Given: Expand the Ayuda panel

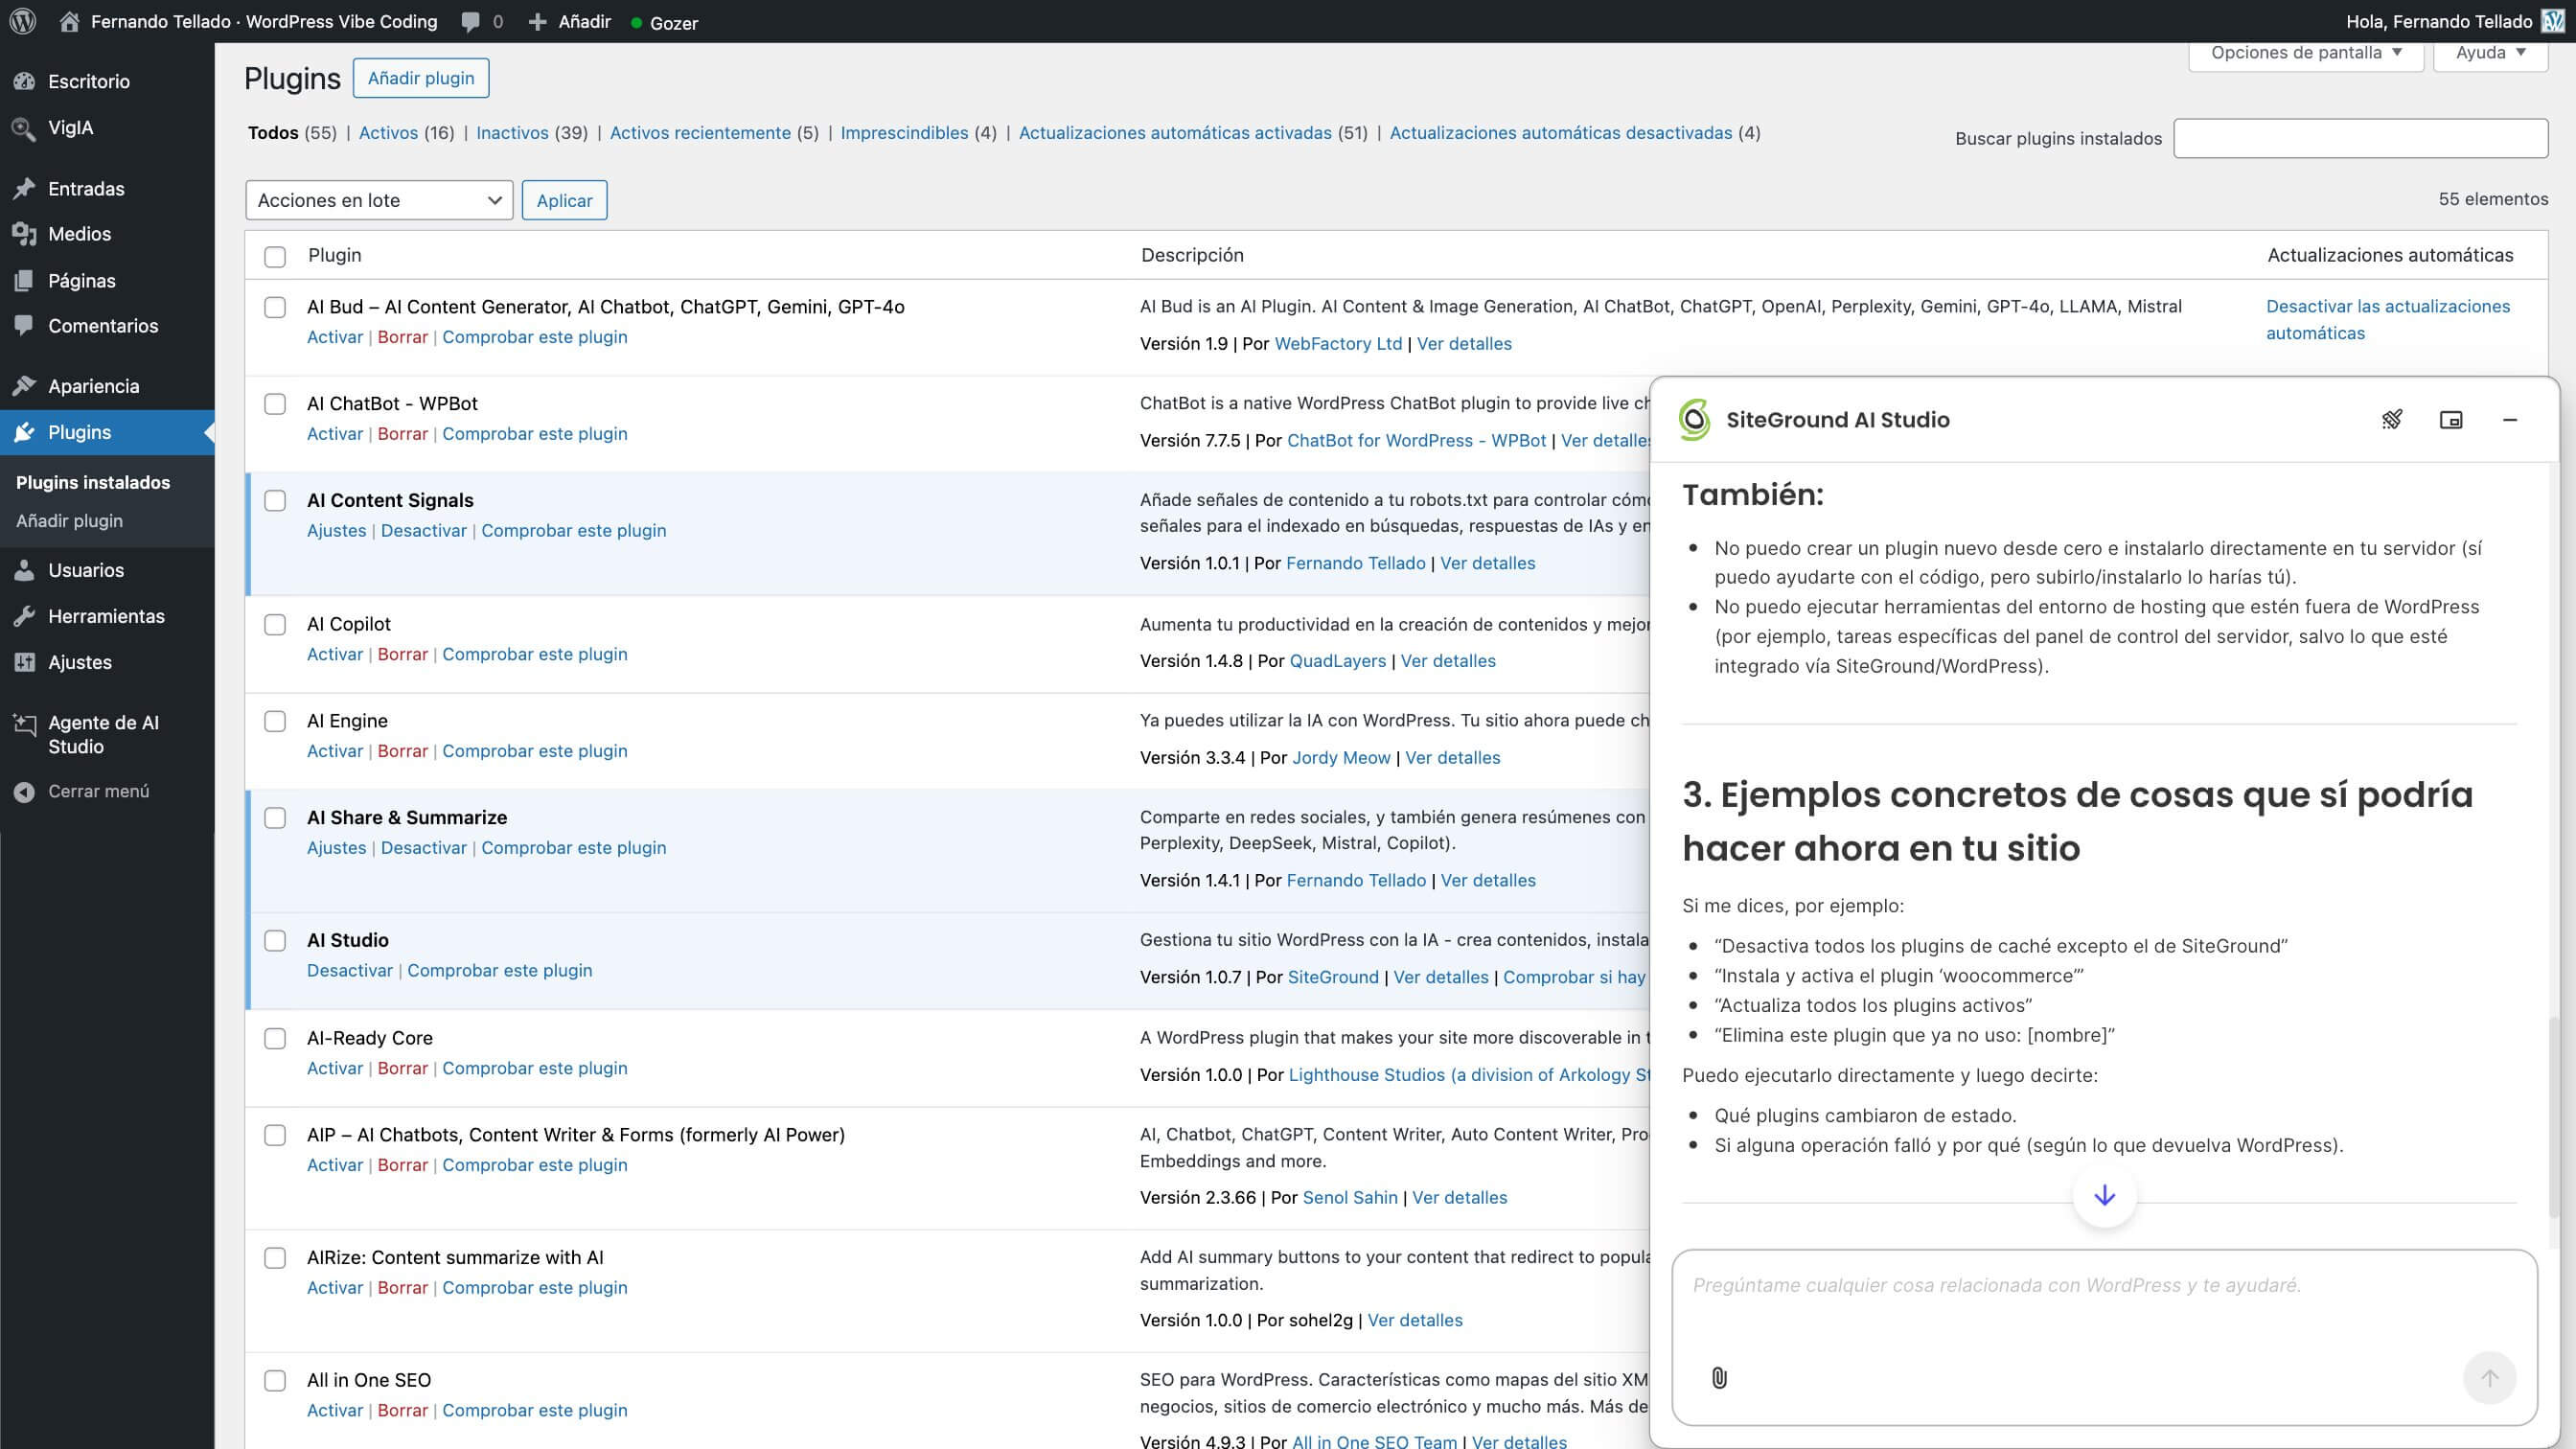Looking at the screenshot, I should (2489, 52).
